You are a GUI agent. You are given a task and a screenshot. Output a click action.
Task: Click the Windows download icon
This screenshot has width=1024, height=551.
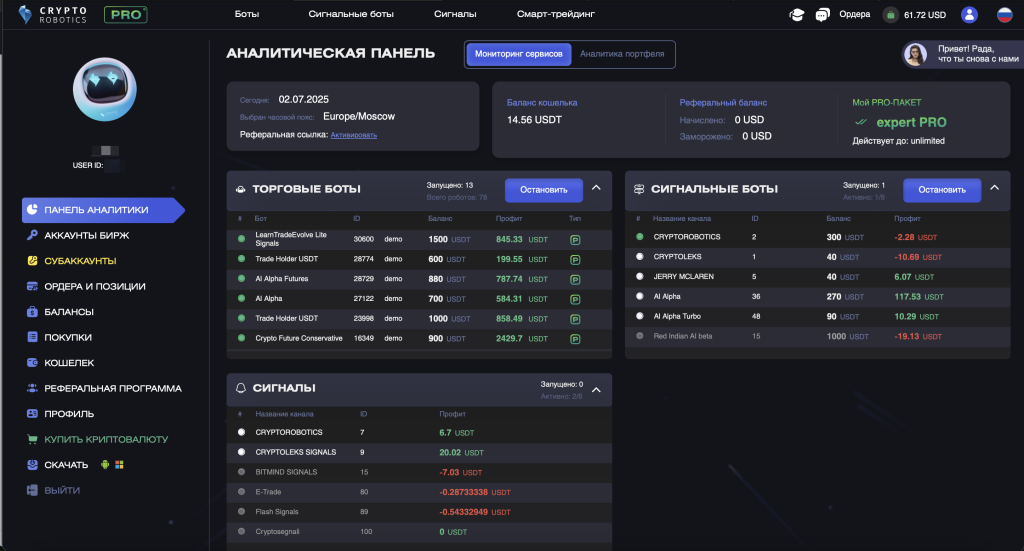[120, 465]
